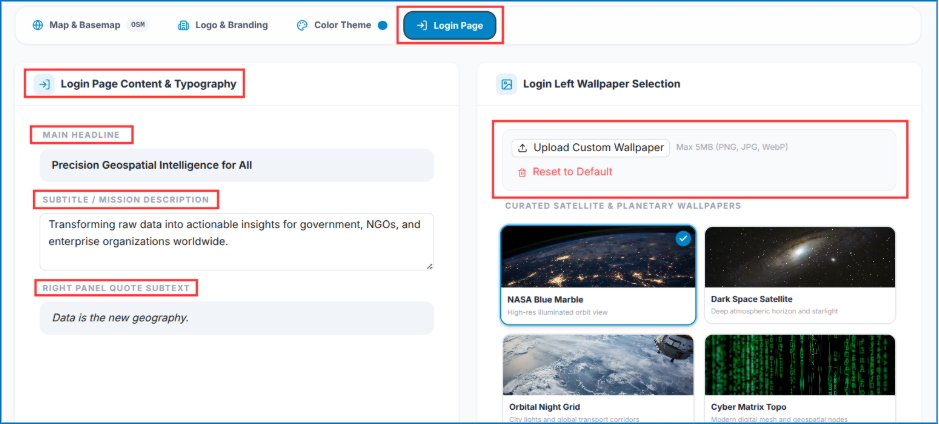The image size is (939, 424).
Task: Click the OSM badge on Map & Basemap
Action: (138, 25)
